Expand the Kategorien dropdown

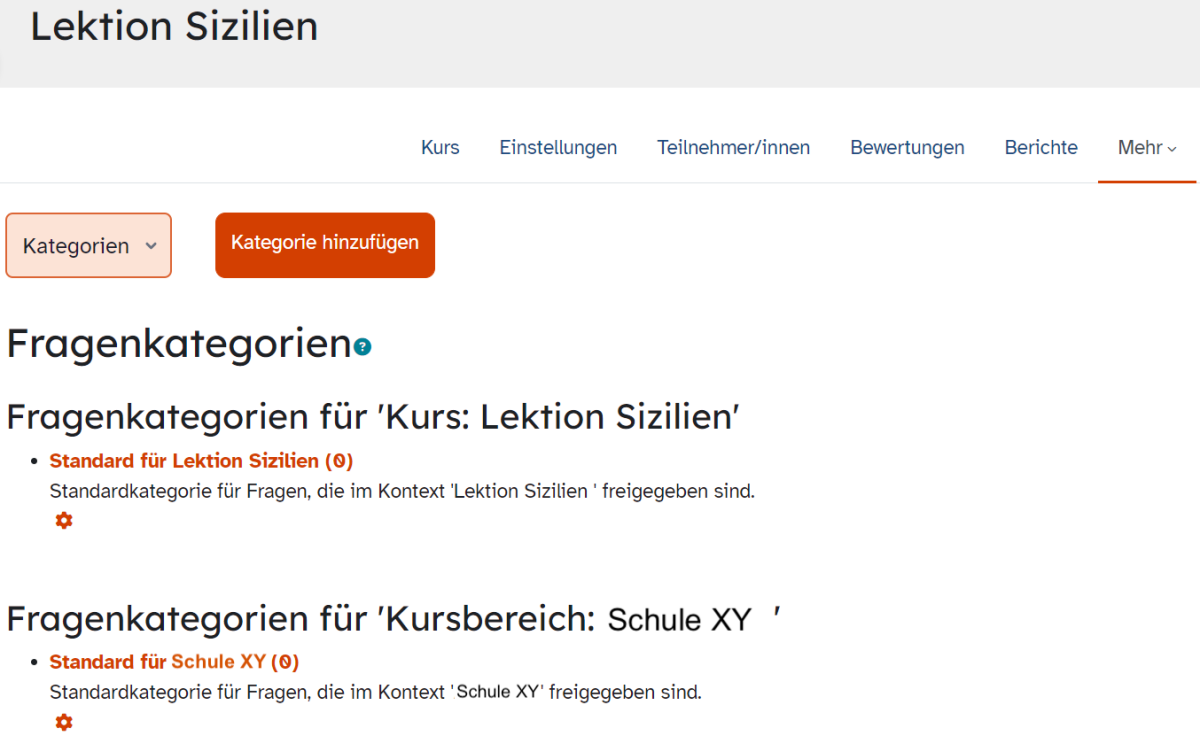[x=89, y=245]
